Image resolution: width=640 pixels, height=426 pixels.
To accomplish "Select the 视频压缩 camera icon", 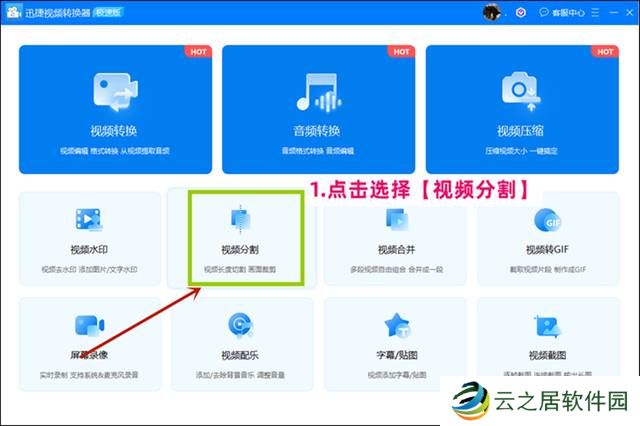I will click(521, 92).
